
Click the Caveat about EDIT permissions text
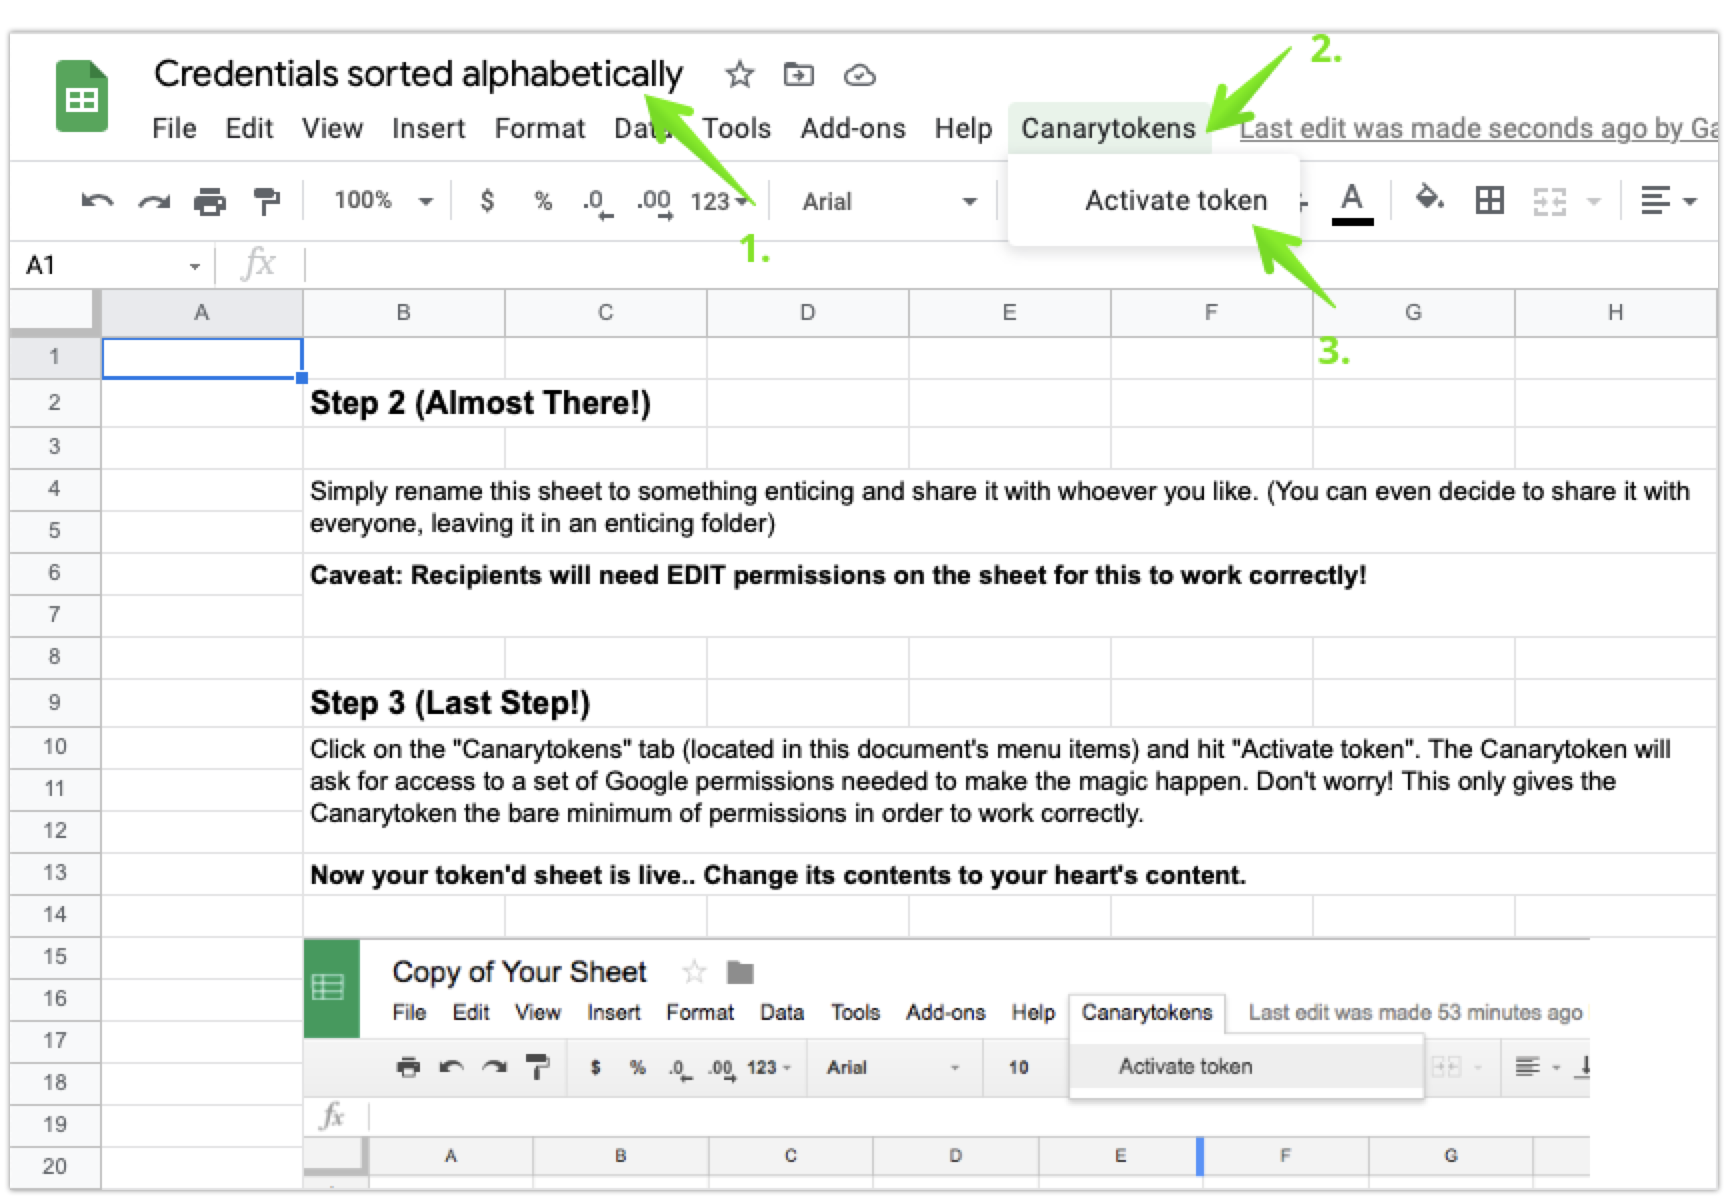click(x=838, y=575)
